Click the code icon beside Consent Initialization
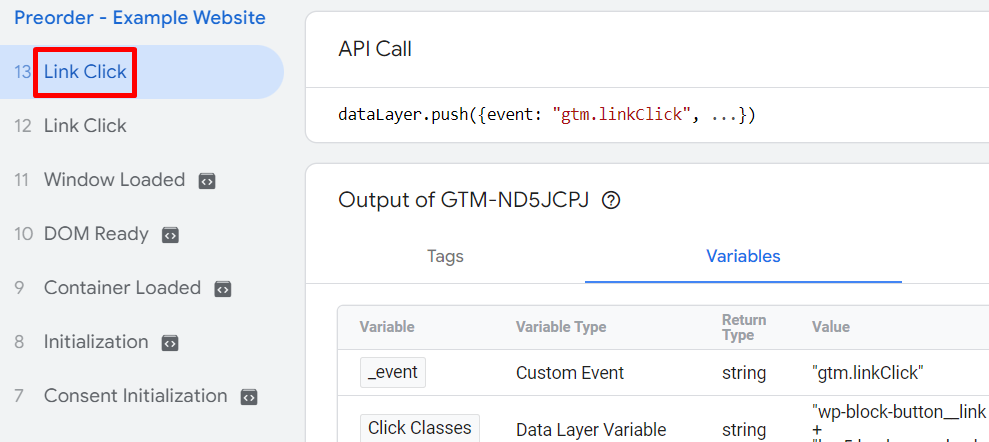This screenshot has height=442, width=989. [x=249, y=397]
